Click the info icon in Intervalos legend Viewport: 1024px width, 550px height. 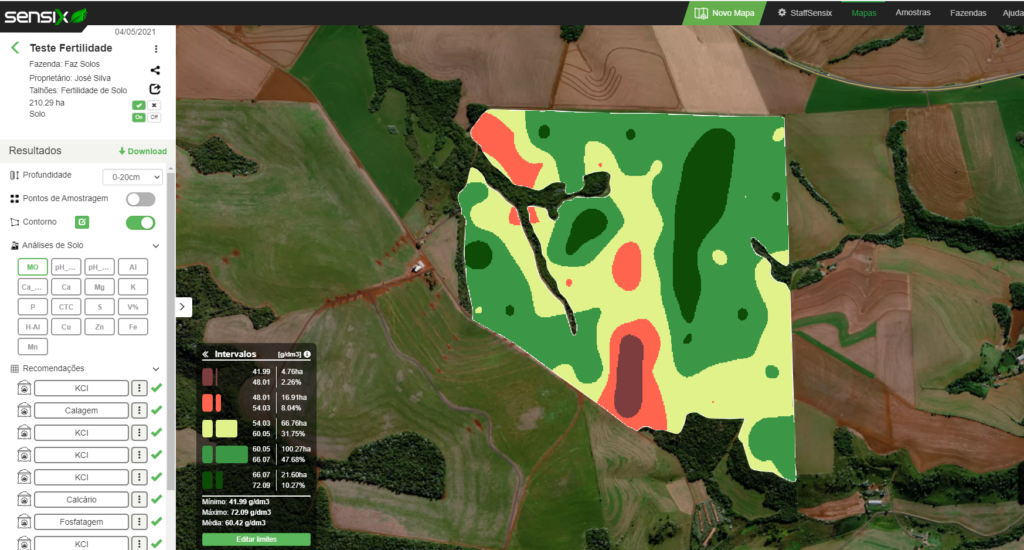tap(307, 354)
